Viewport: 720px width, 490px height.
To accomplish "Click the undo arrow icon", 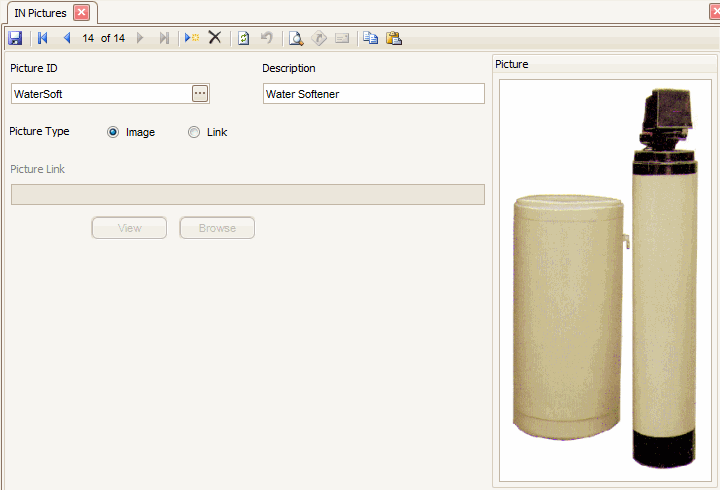I will point(267,38).
